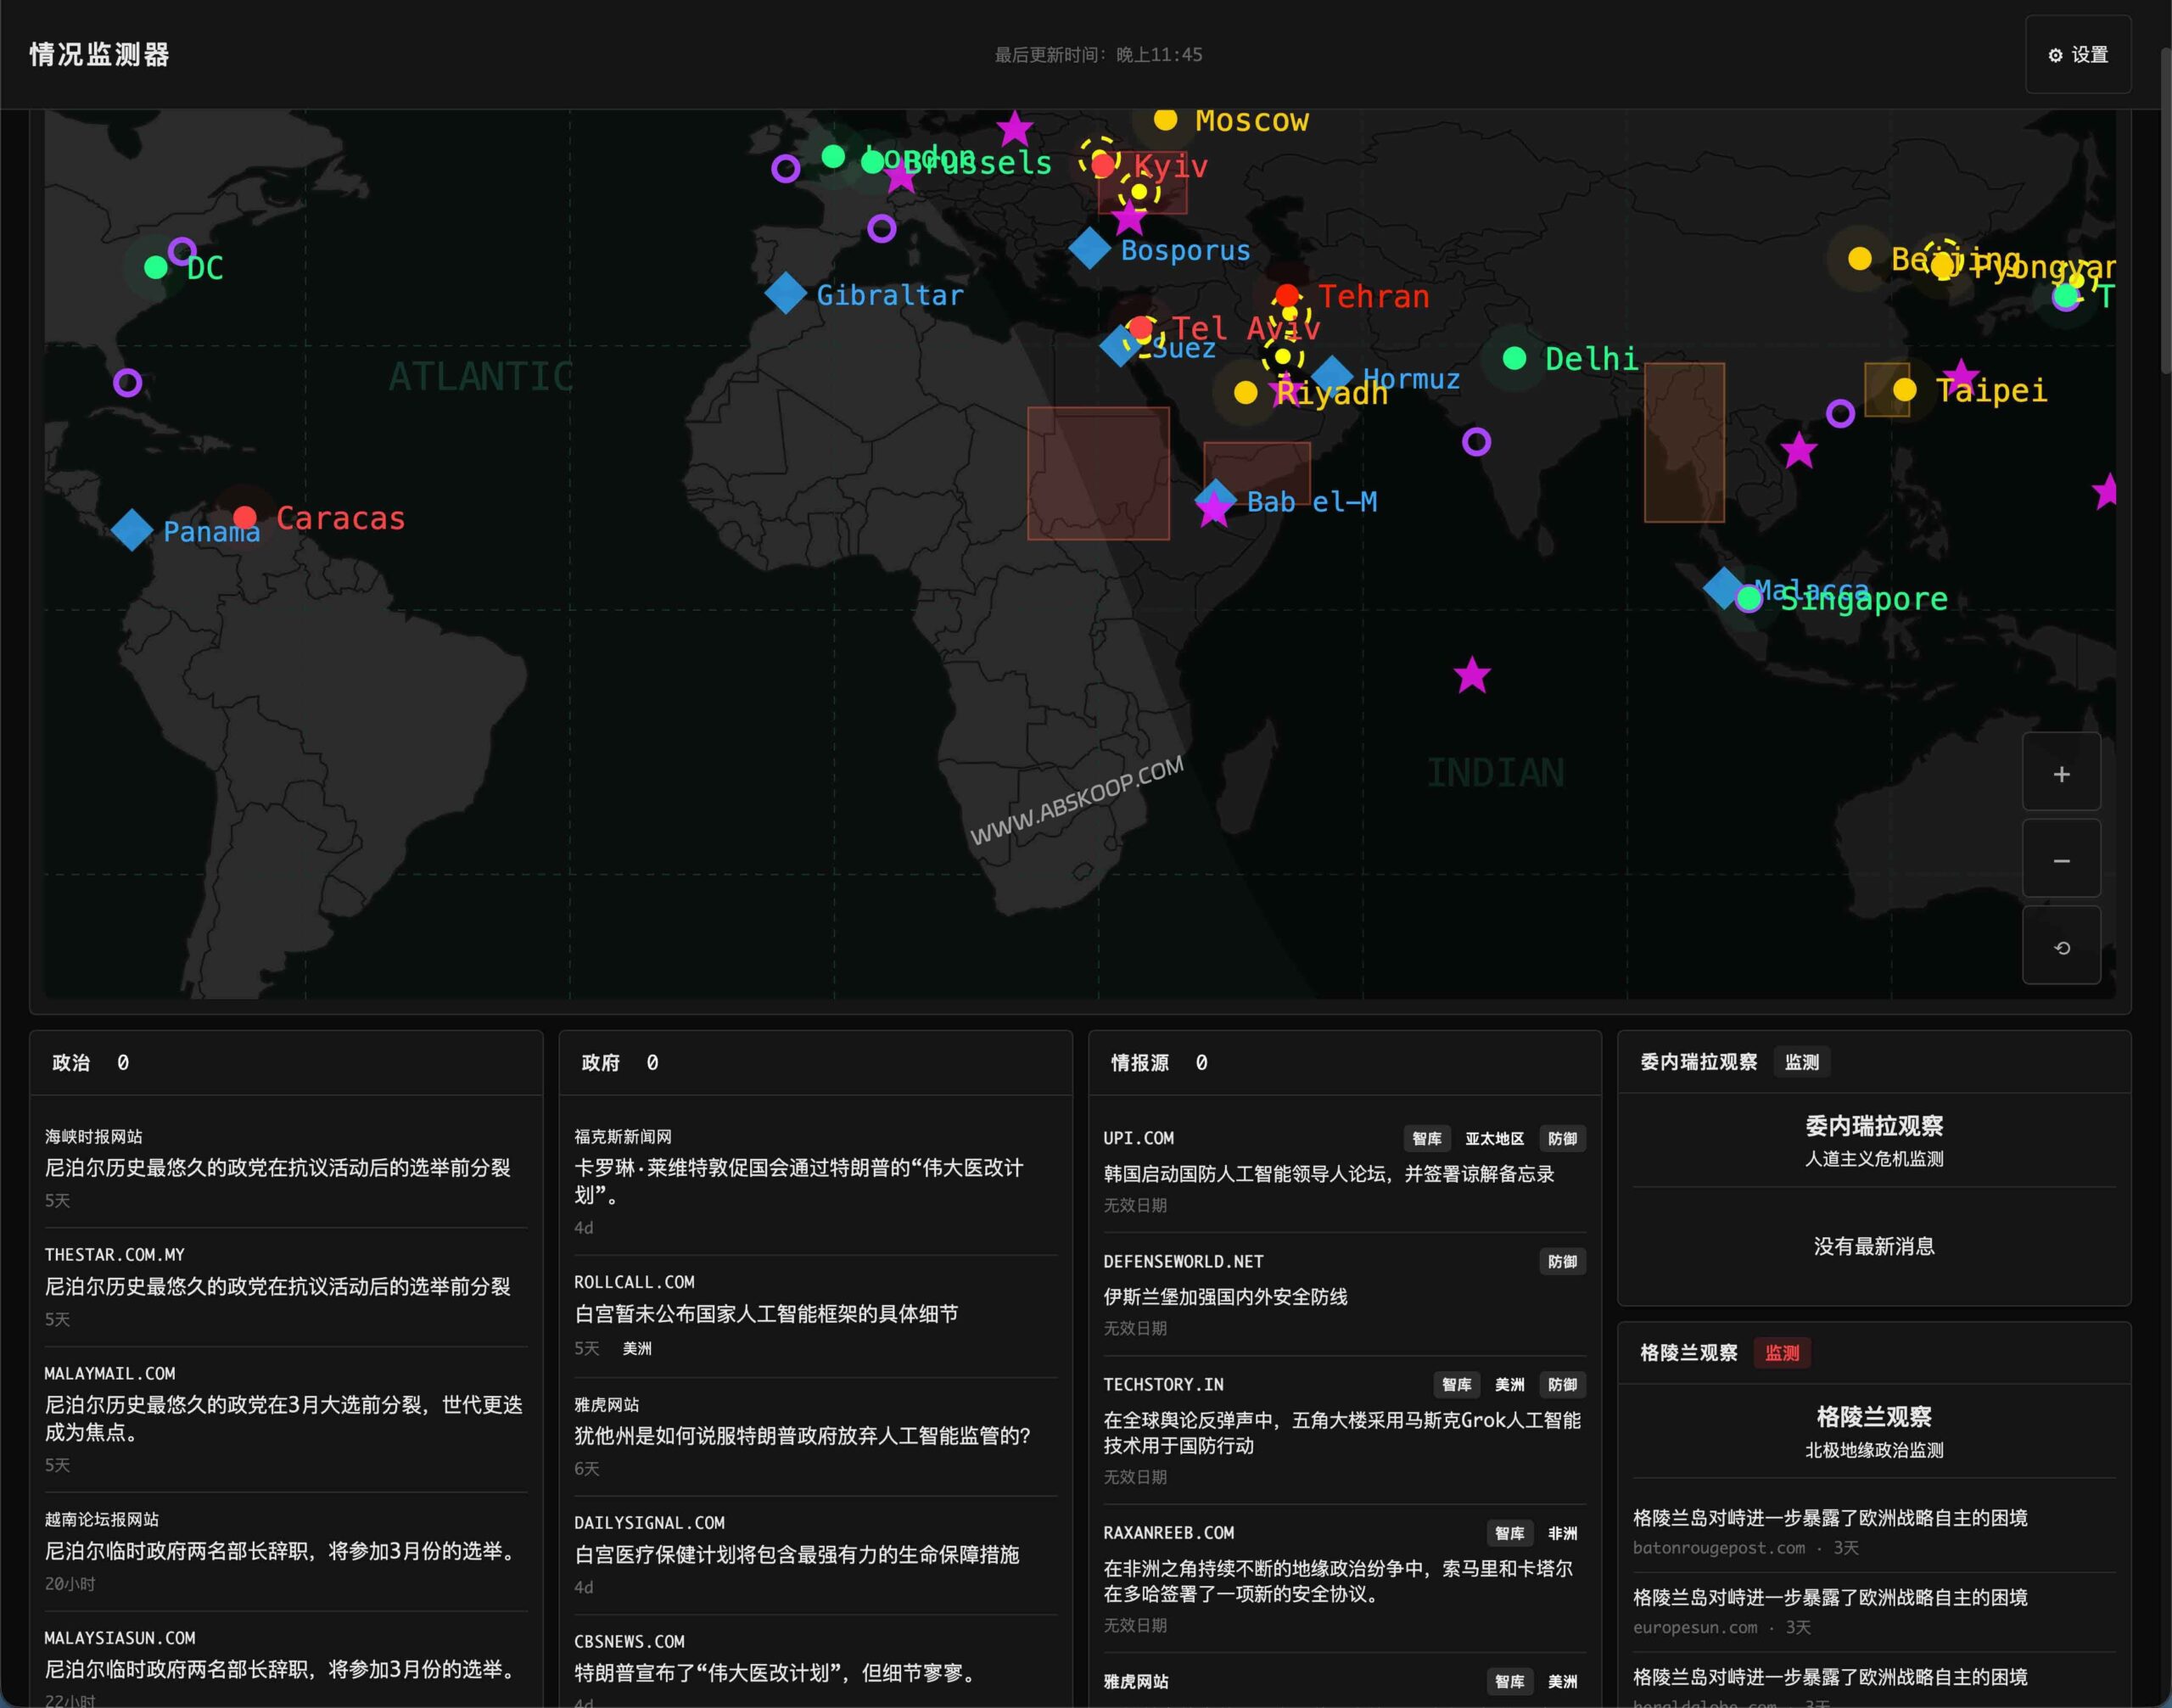Select the Kyiv alert marker on the map
This screenshot has height=1708, width=2172.
tap(1102, 165)
